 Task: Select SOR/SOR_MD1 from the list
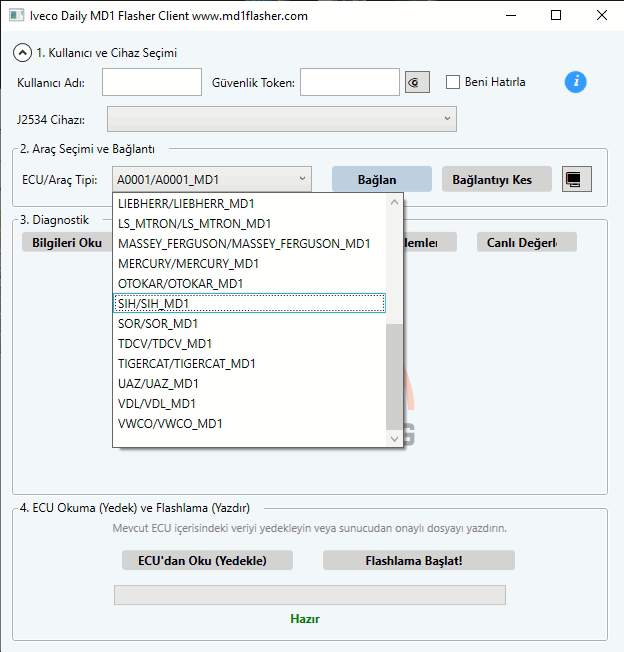(249, 324)
